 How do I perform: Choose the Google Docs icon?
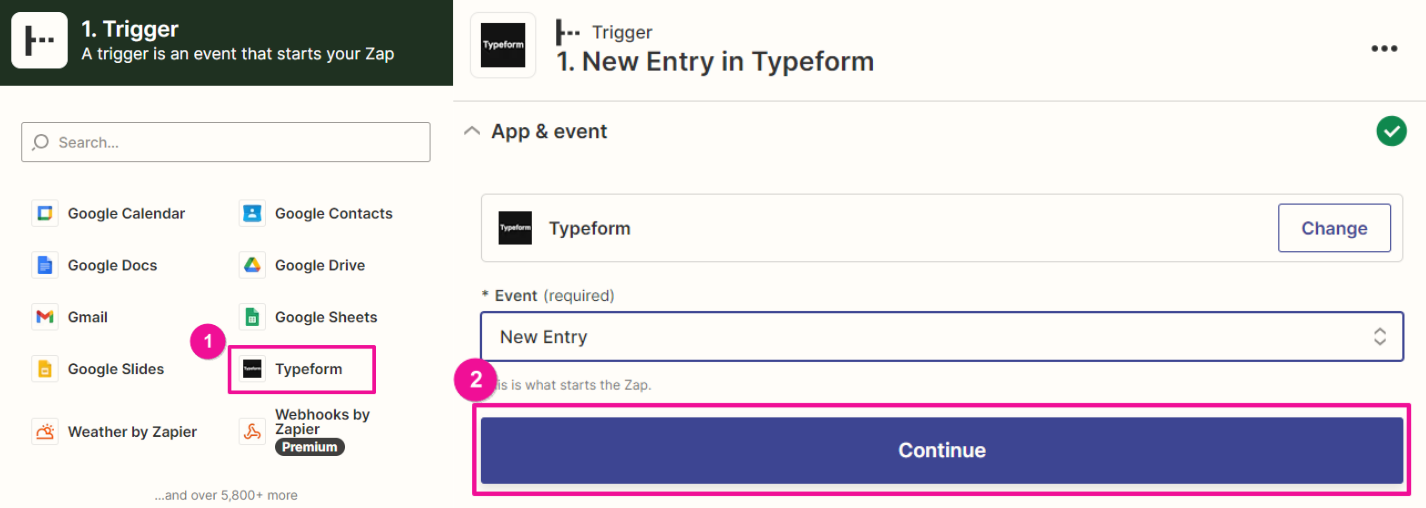click(x=44, y=265)
